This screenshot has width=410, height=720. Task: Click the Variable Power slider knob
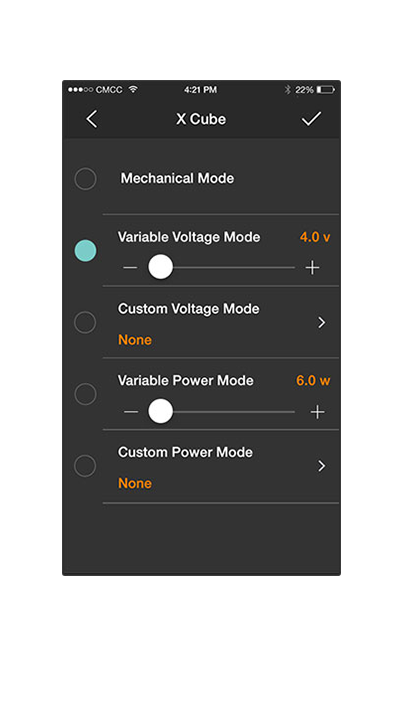[x=160, y=411]
